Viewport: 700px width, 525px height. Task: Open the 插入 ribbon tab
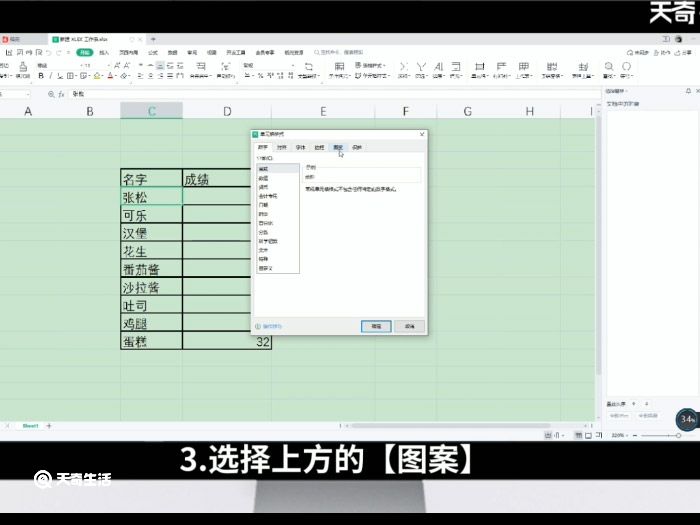click(104, 53)
